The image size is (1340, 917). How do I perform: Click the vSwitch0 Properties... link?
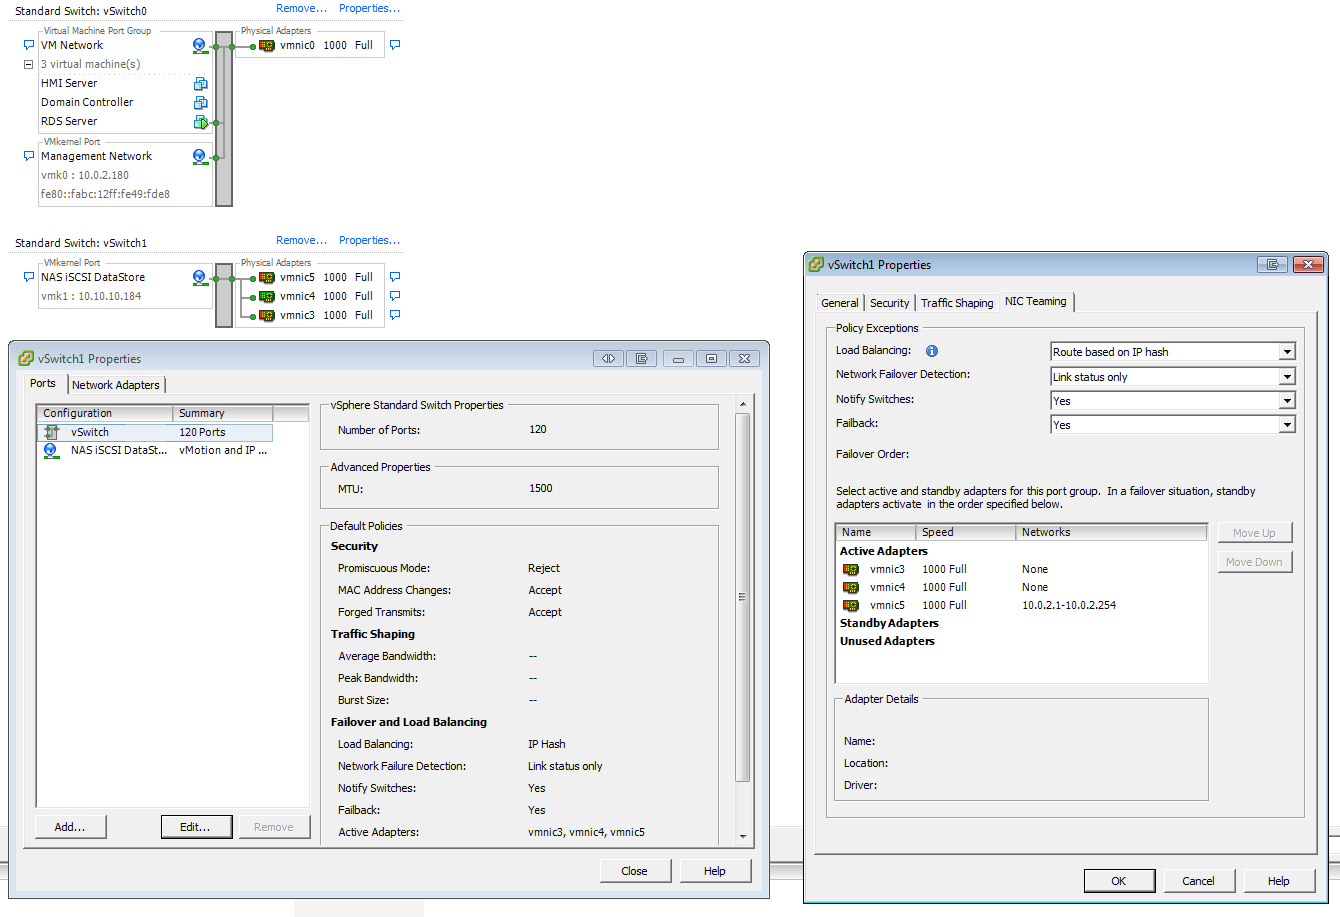coord(369,8)
